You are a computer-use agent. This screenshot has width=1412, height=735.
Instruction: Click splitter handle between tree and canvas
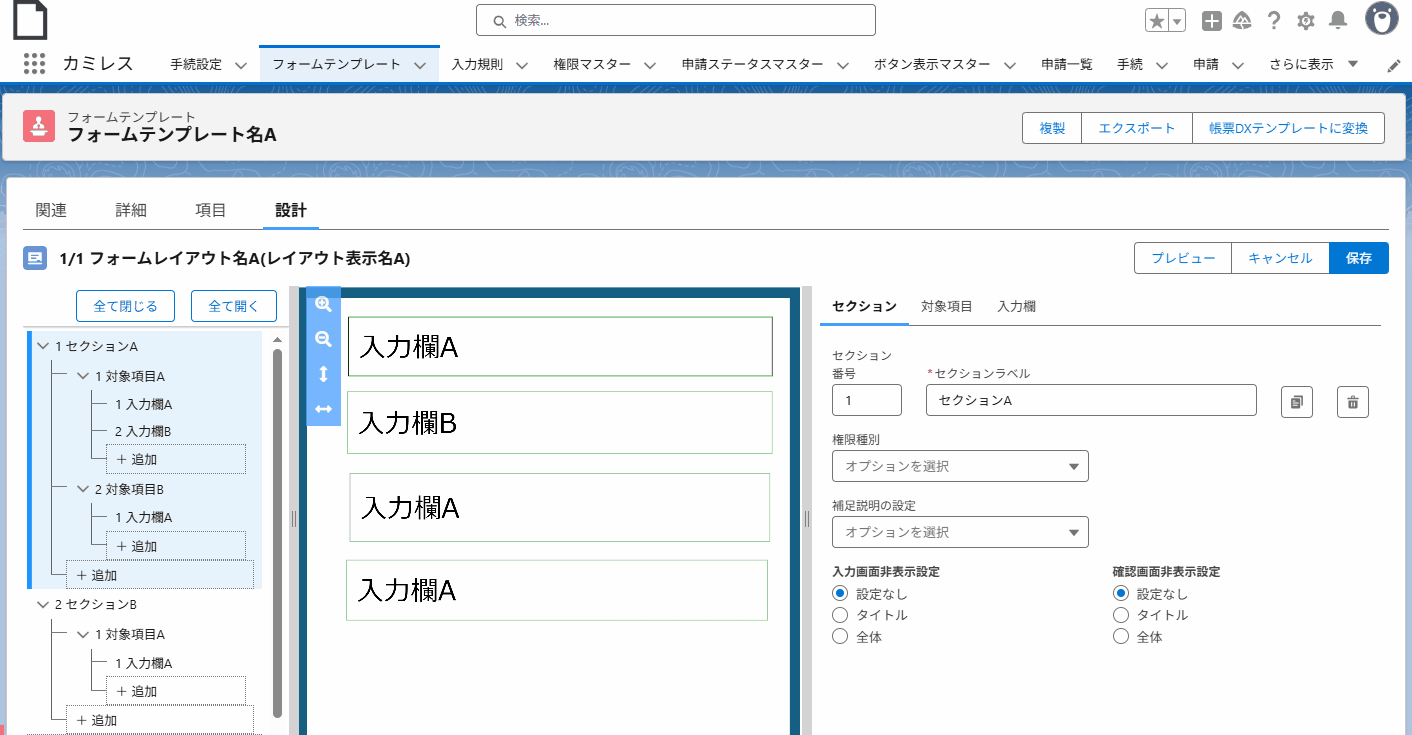(x=294, y=518)
